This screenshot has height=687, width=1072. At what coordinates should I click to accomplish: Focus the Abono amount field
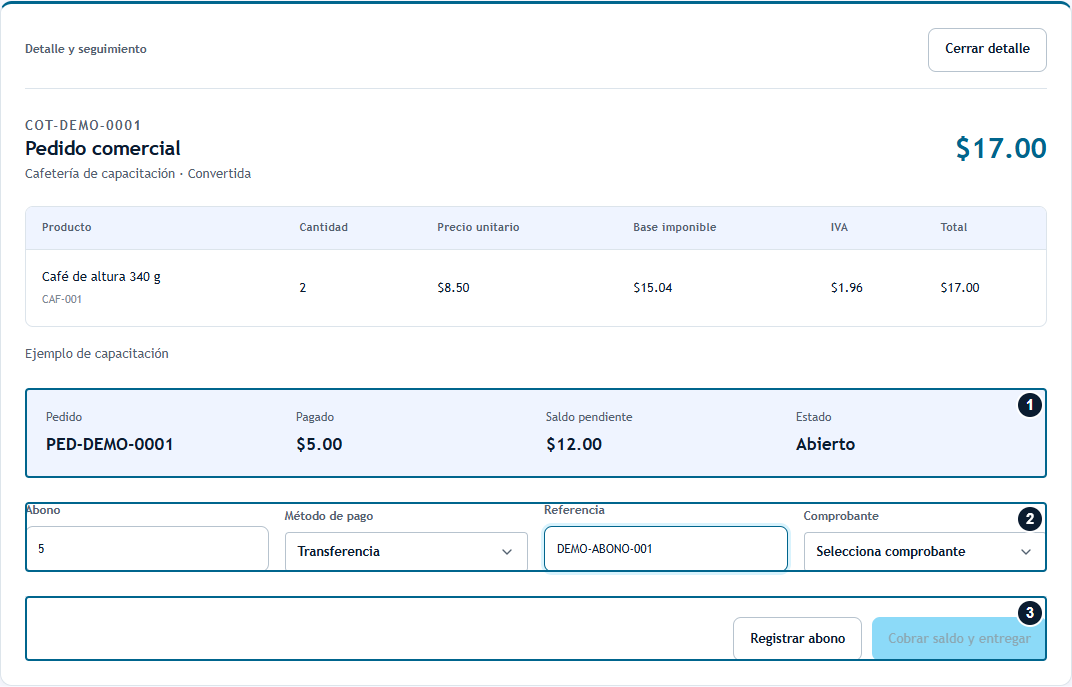[148, 548]
